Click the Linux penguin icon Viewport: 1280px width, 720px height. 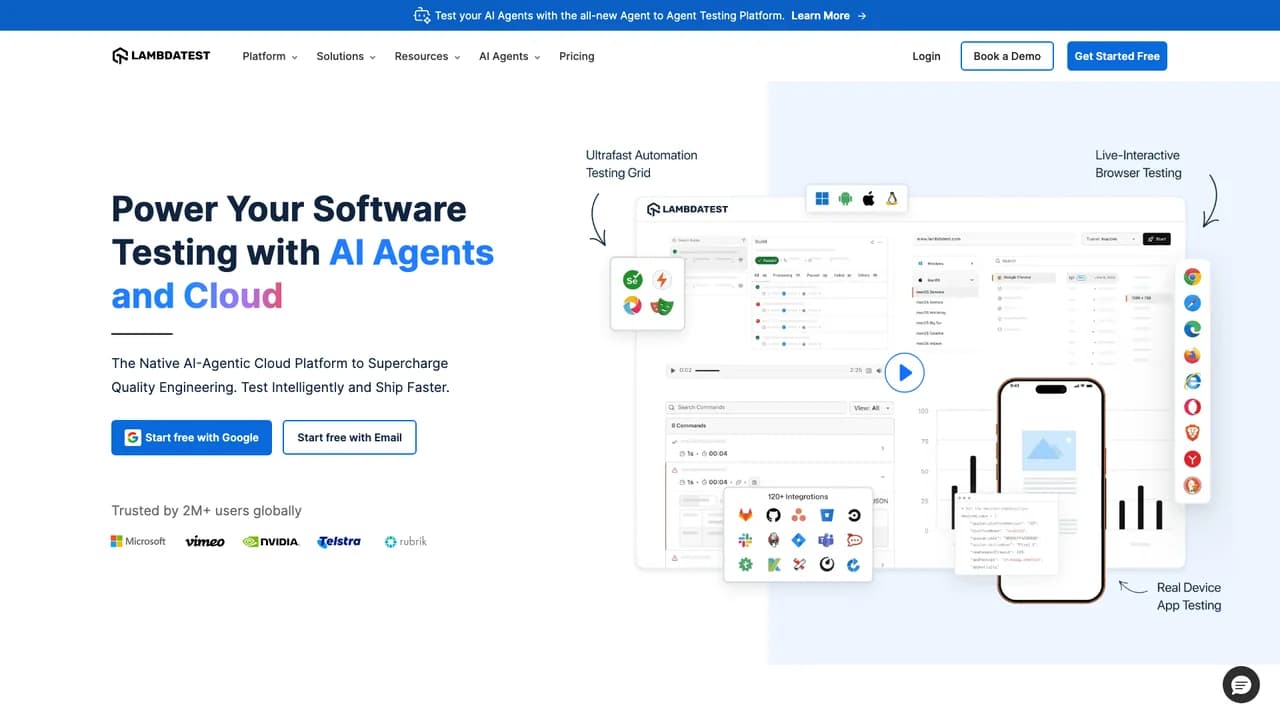click(891, 199)
